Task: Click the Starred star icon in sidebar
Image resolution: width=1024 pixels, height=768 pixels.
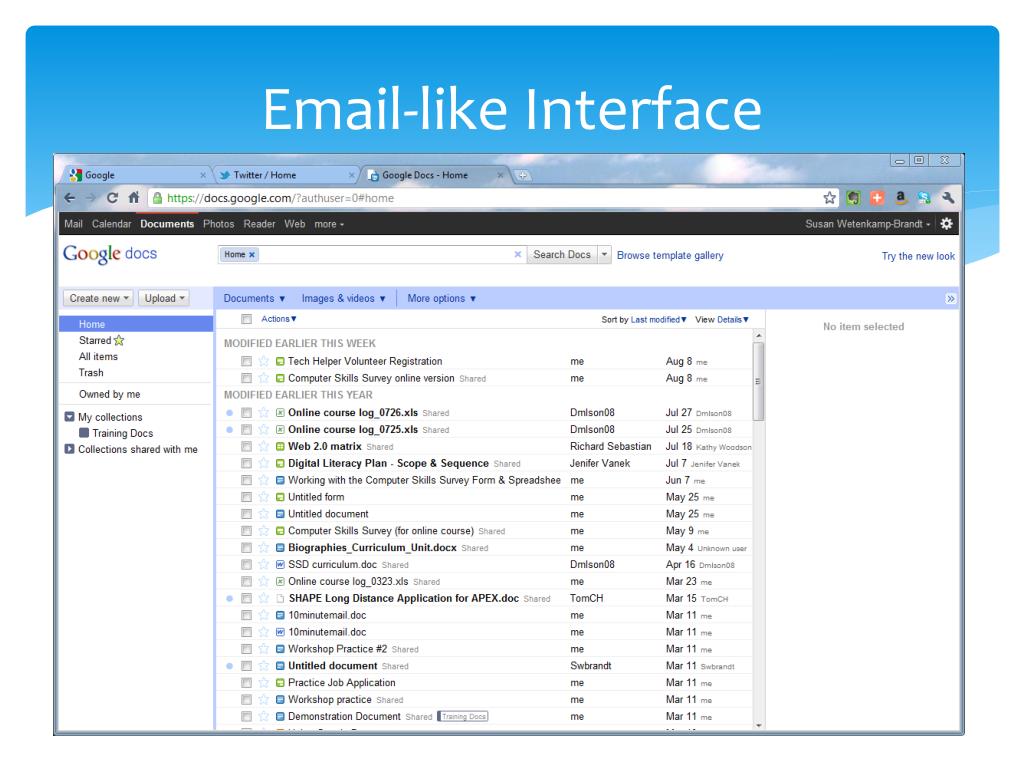Action: (x=119, y=340)
